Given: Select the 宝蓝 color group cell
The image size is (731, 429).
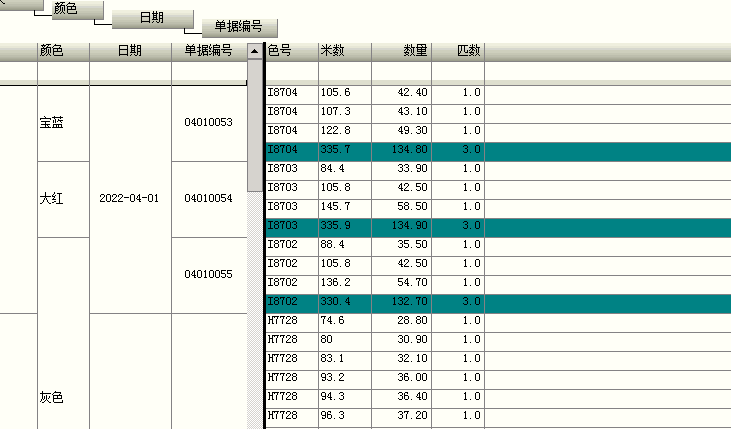Looking at the screenshot, I should 63,124.
